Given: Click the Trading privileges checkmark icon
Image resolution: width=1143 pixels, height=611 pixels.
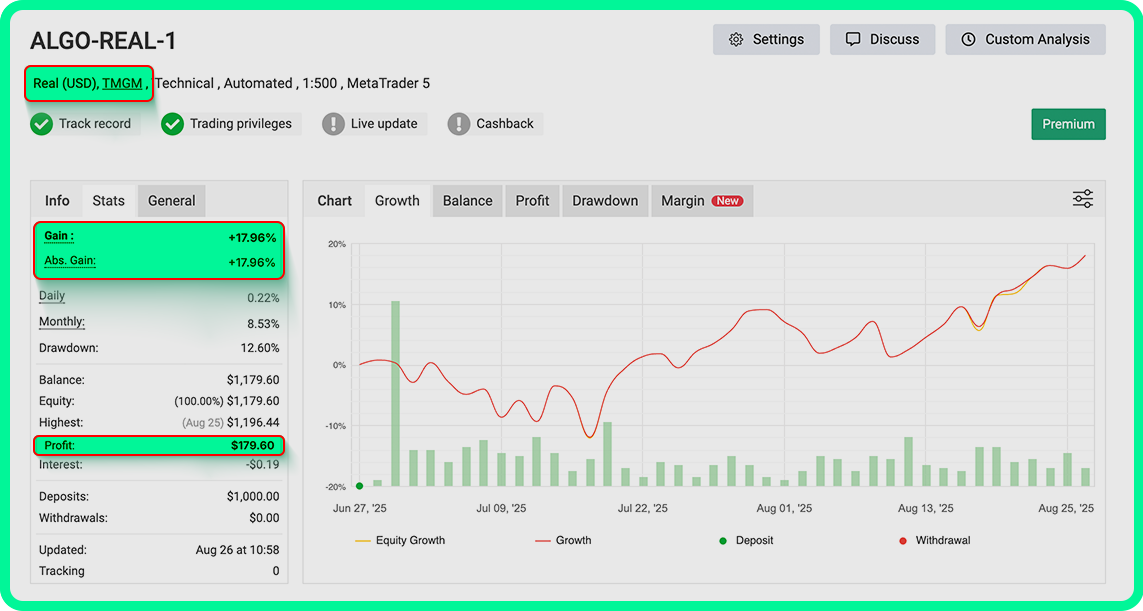Looking at the screenshot, I should coord(173,124).
